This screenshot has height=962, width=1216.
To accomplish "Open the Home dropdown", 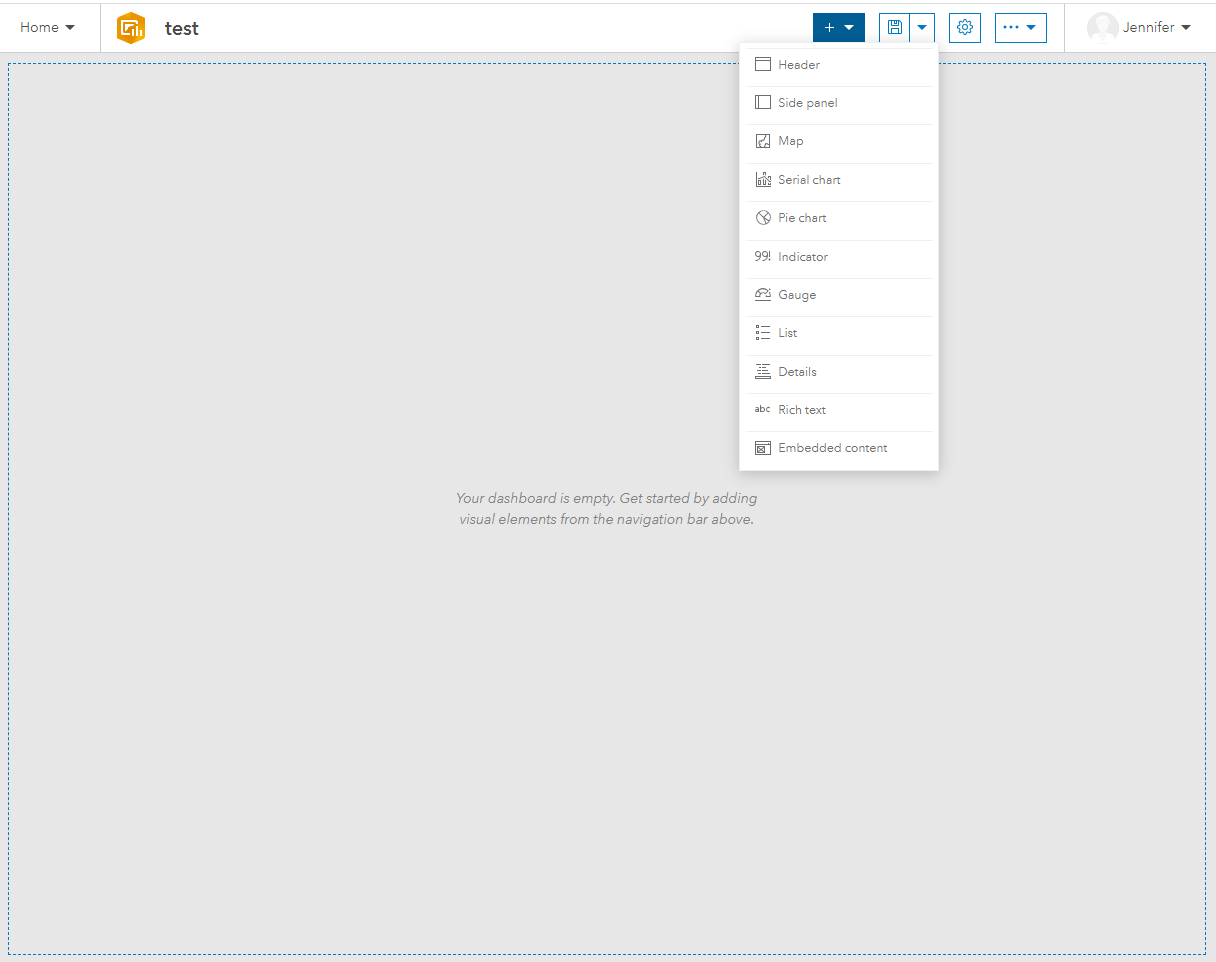I will click(x=48, y=27).
